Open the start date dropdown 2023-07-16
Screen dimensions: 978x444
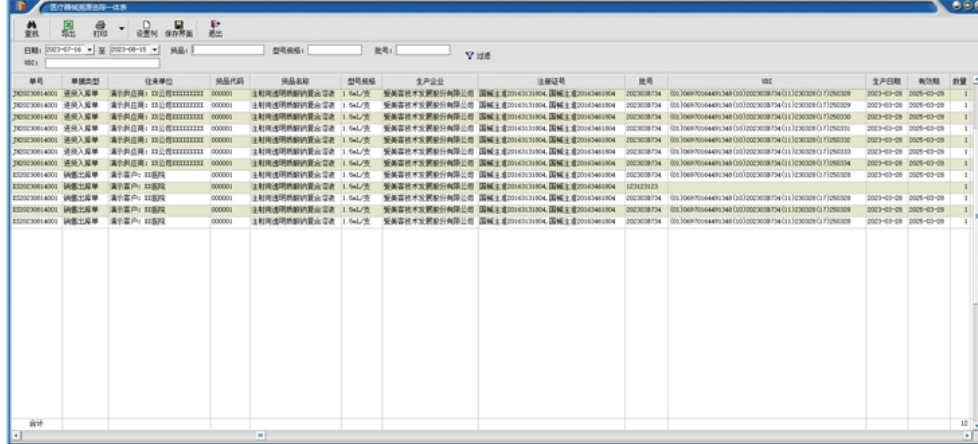(89, 49)
